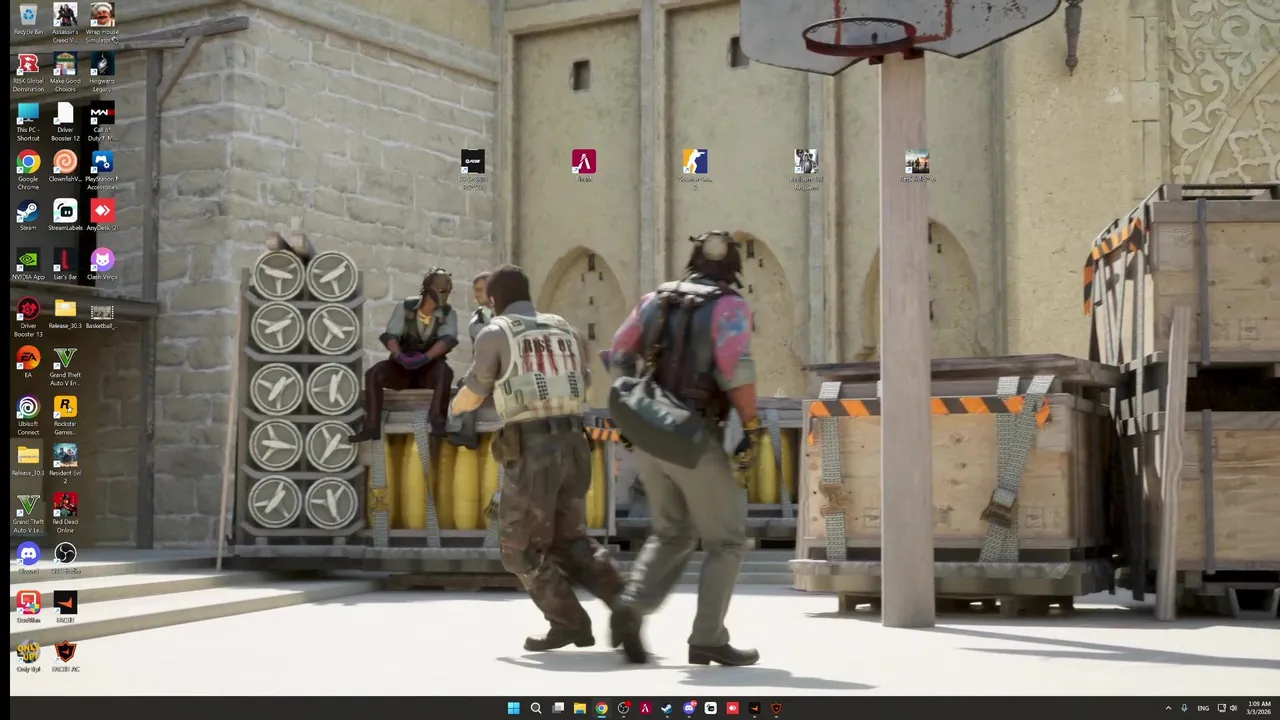Launch the Call of Duty desktop shortcut
The width and height of the screenshot is (1280, 720).
[102, 119]
